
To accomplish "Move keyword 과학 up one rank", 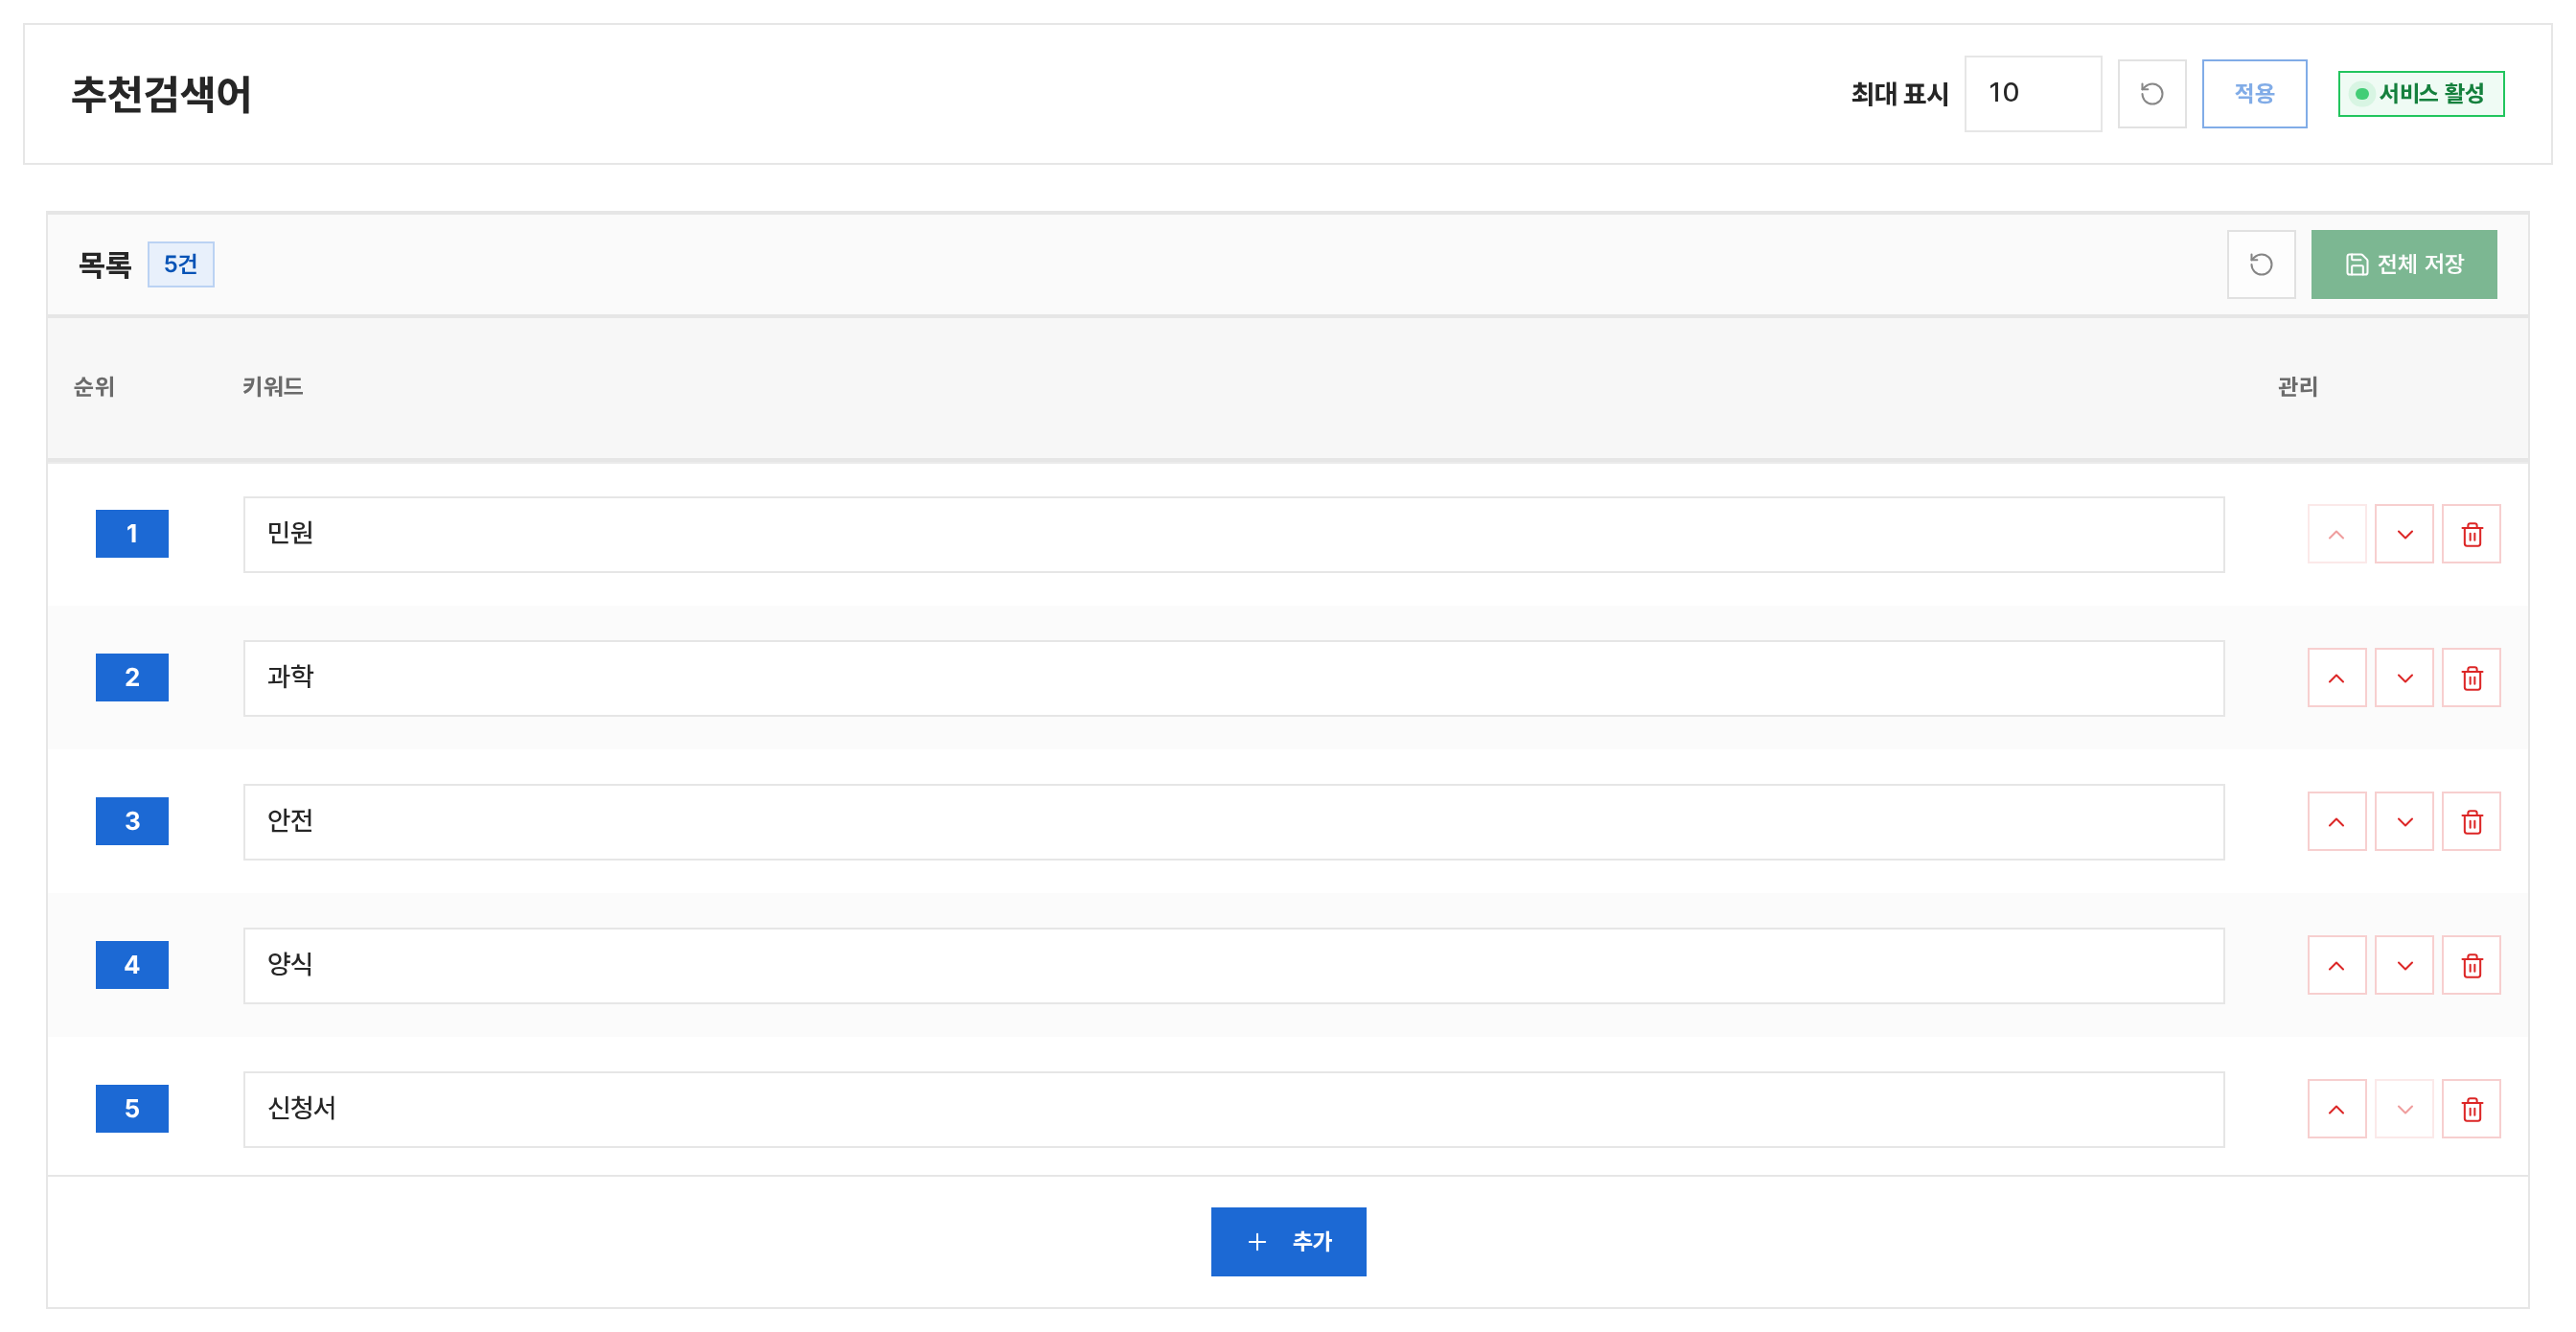I will click(x=2336, y=678).
